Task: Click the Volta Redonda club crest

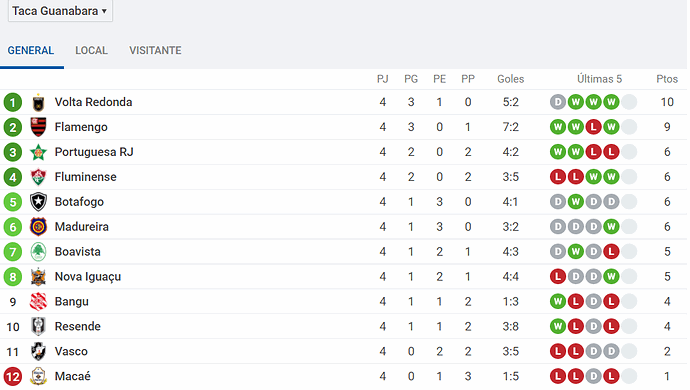Action: (38, 102)
